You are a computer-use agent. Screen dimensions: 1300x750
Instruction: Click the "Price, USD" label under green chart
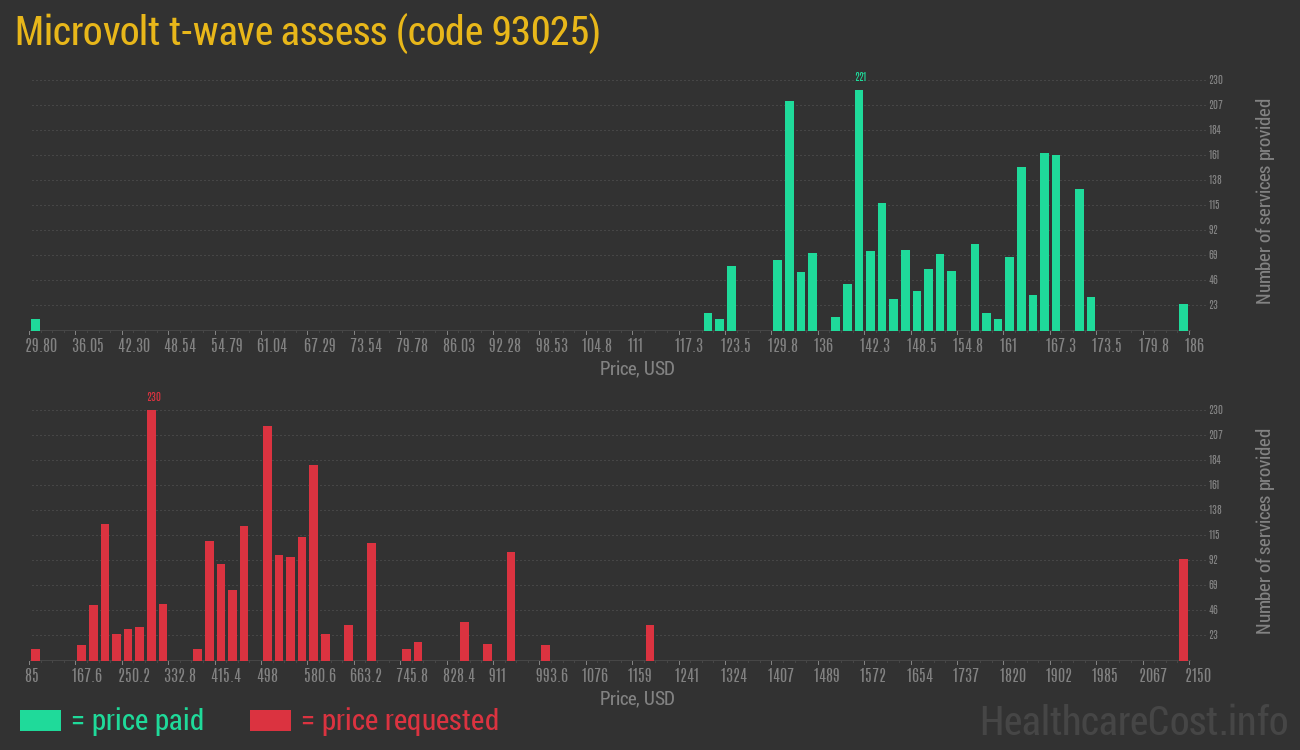[x=637, y=369]
